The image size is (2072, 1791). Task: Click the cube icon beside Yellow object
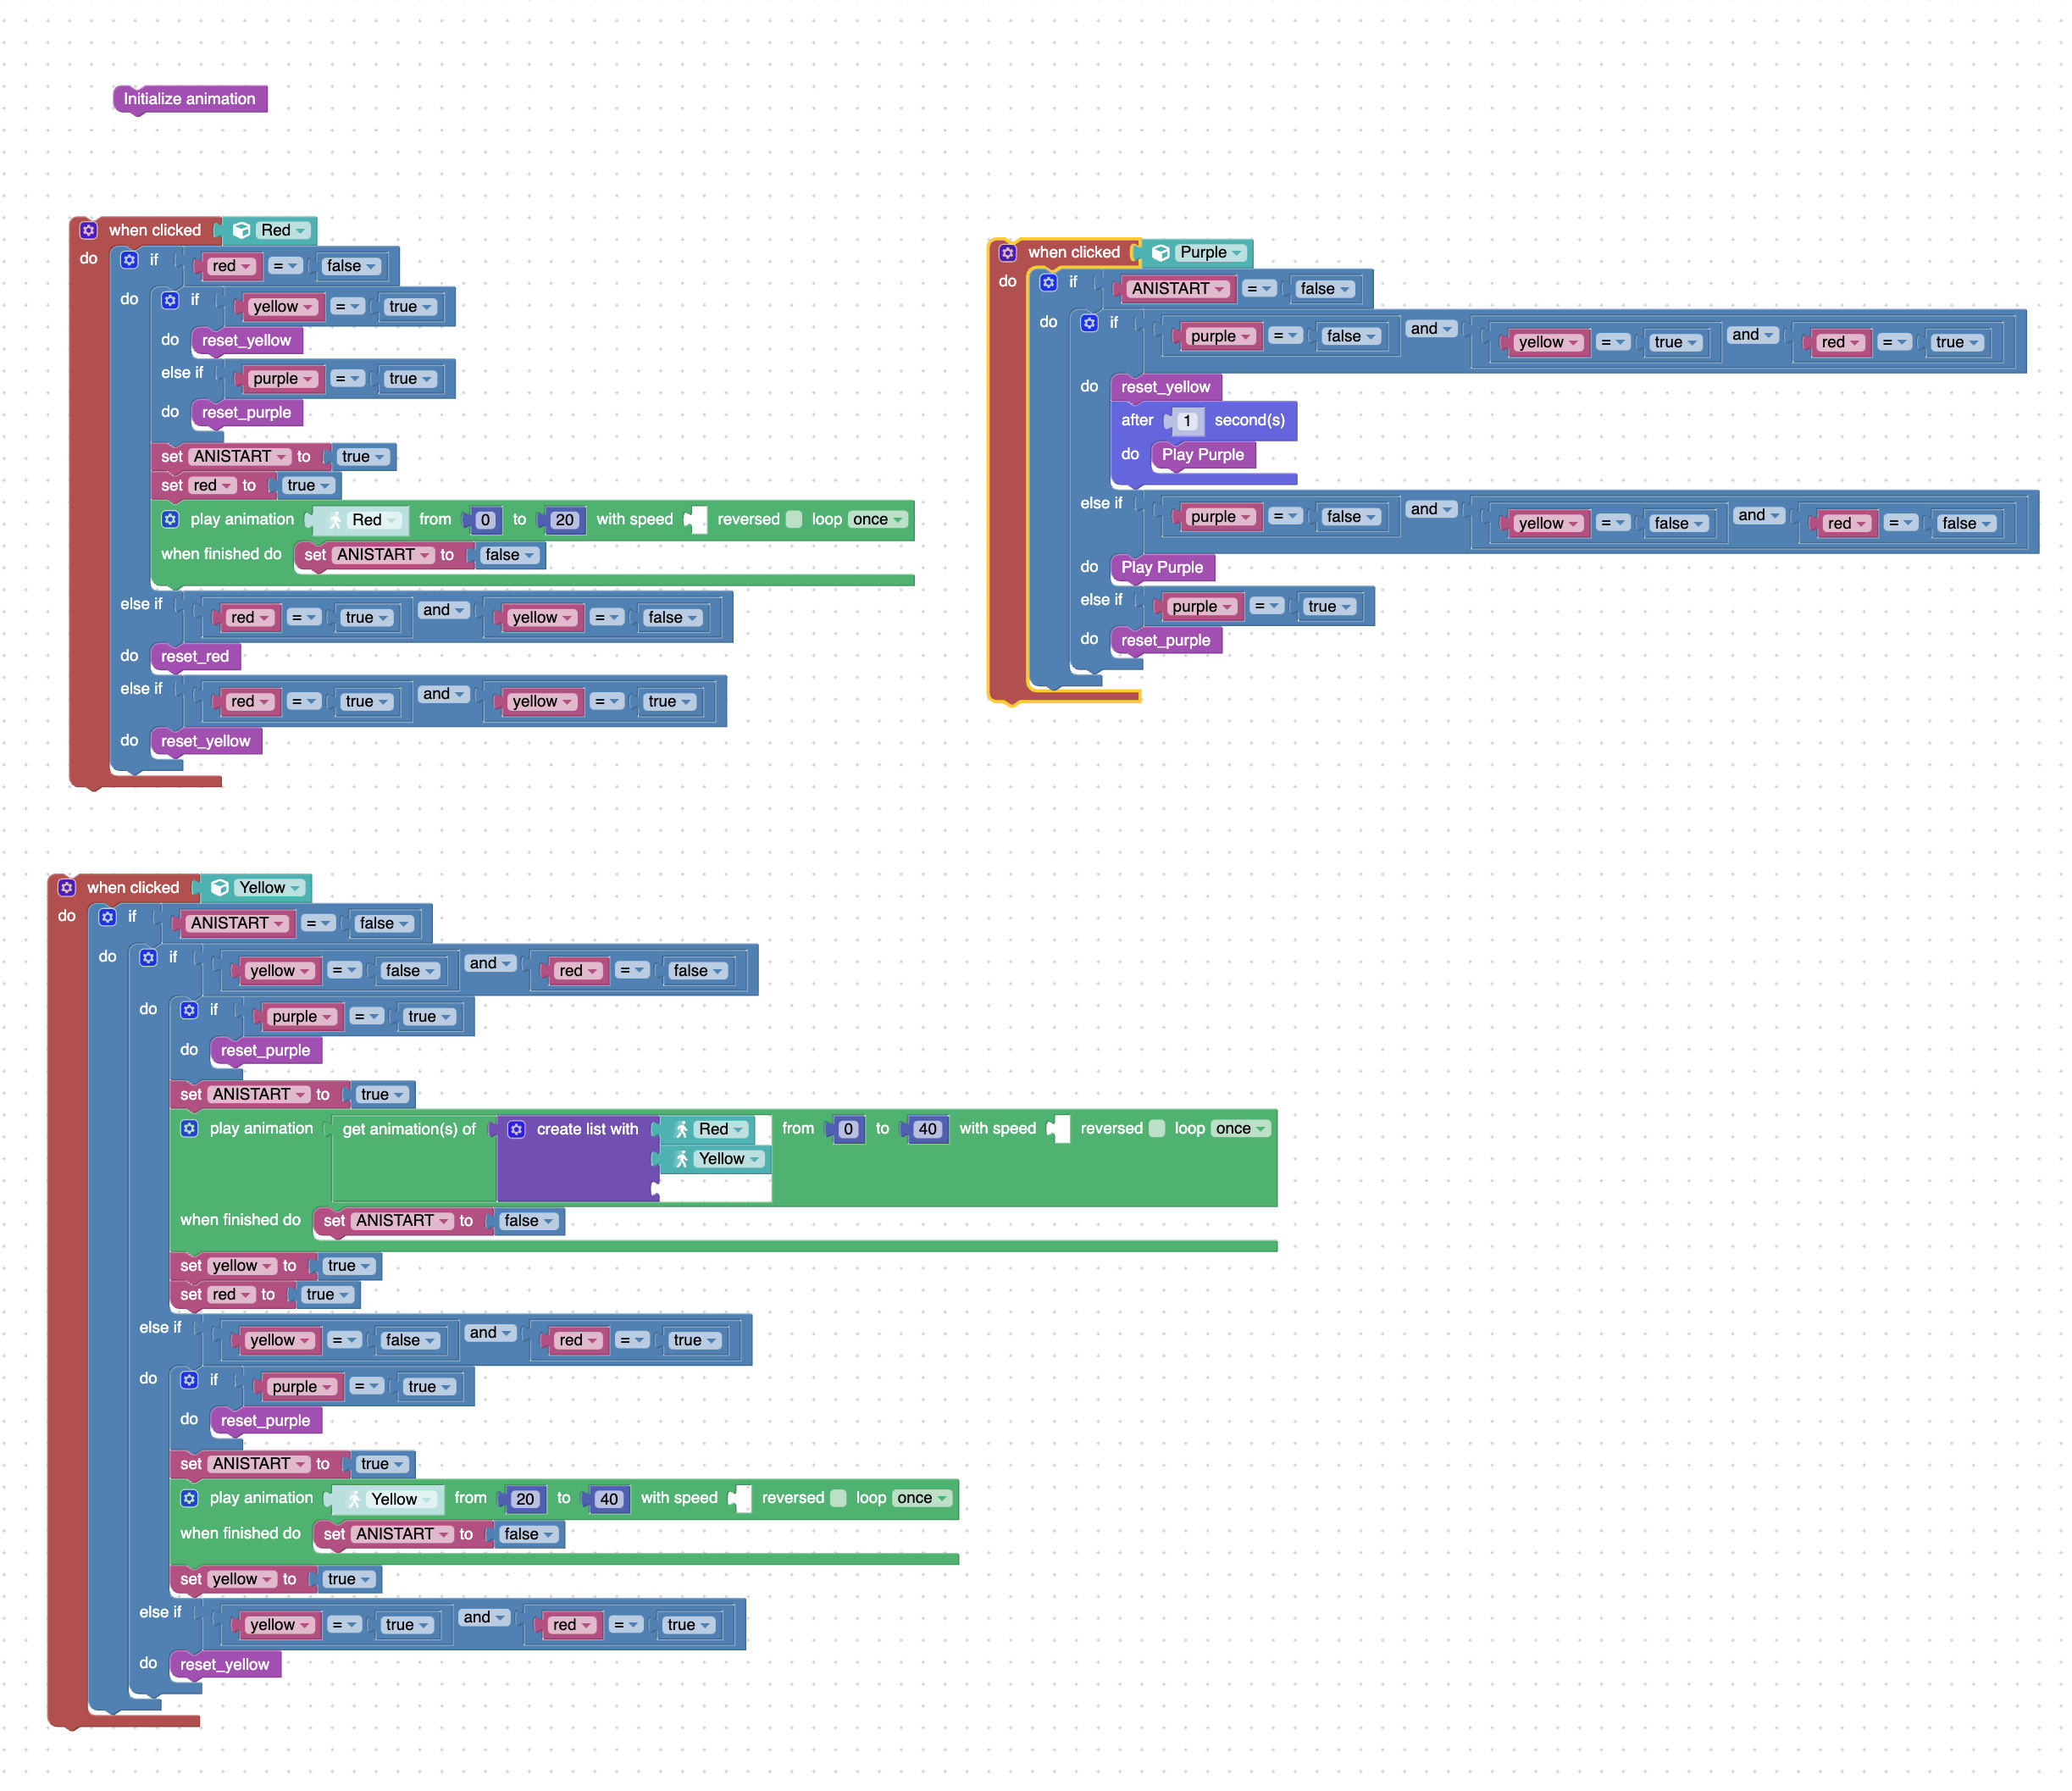click(x=219, y=887)
